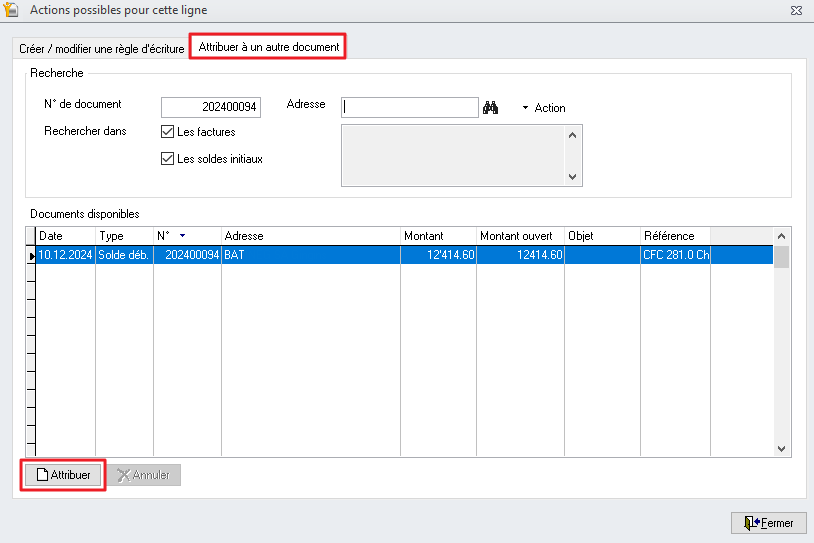Click the documents list scroll-down arrow
Image resolution: width=814 pixels, height=543 pixels.
click(x=782, y=450)
